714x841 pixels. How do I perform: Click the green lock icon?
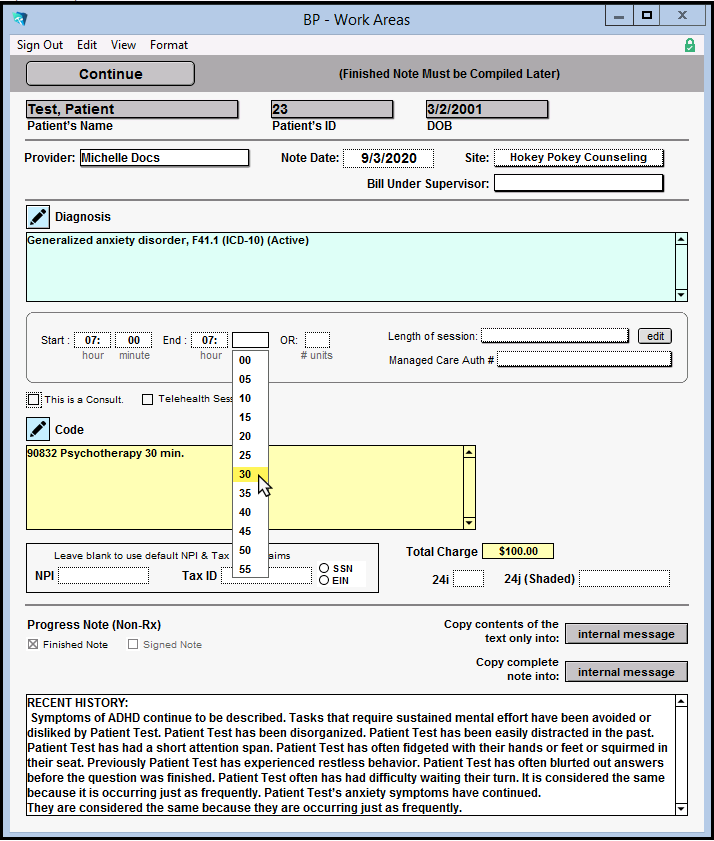(689, 45)
